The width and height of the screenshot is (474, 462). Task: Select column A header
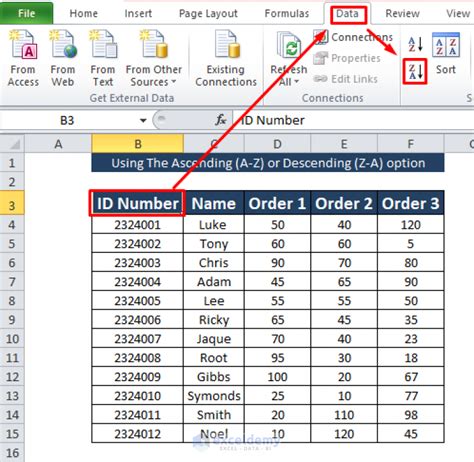point(58,144)
